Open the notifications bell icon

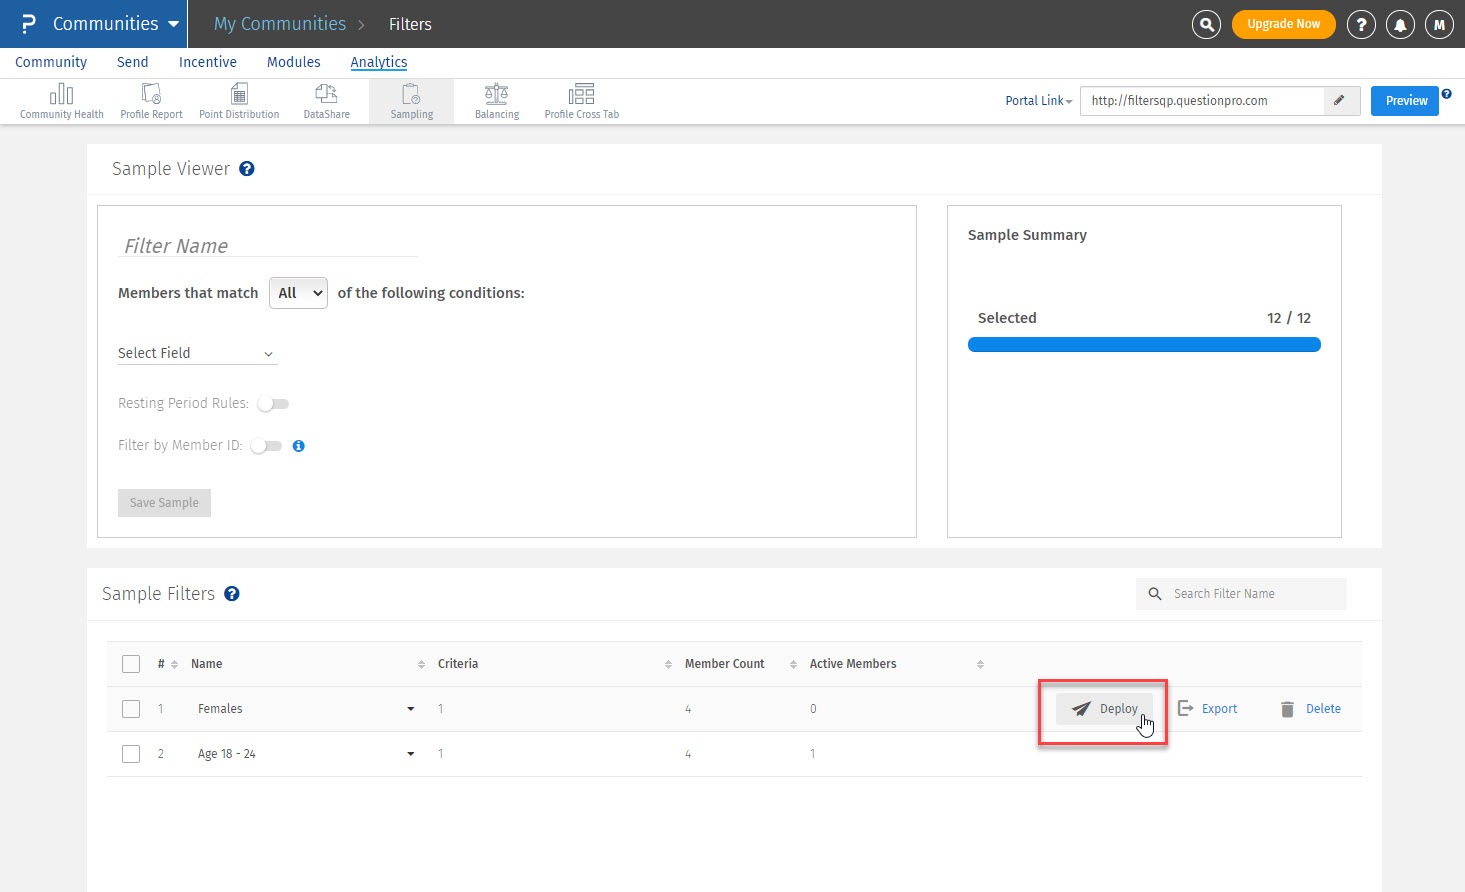point(1400,25)
